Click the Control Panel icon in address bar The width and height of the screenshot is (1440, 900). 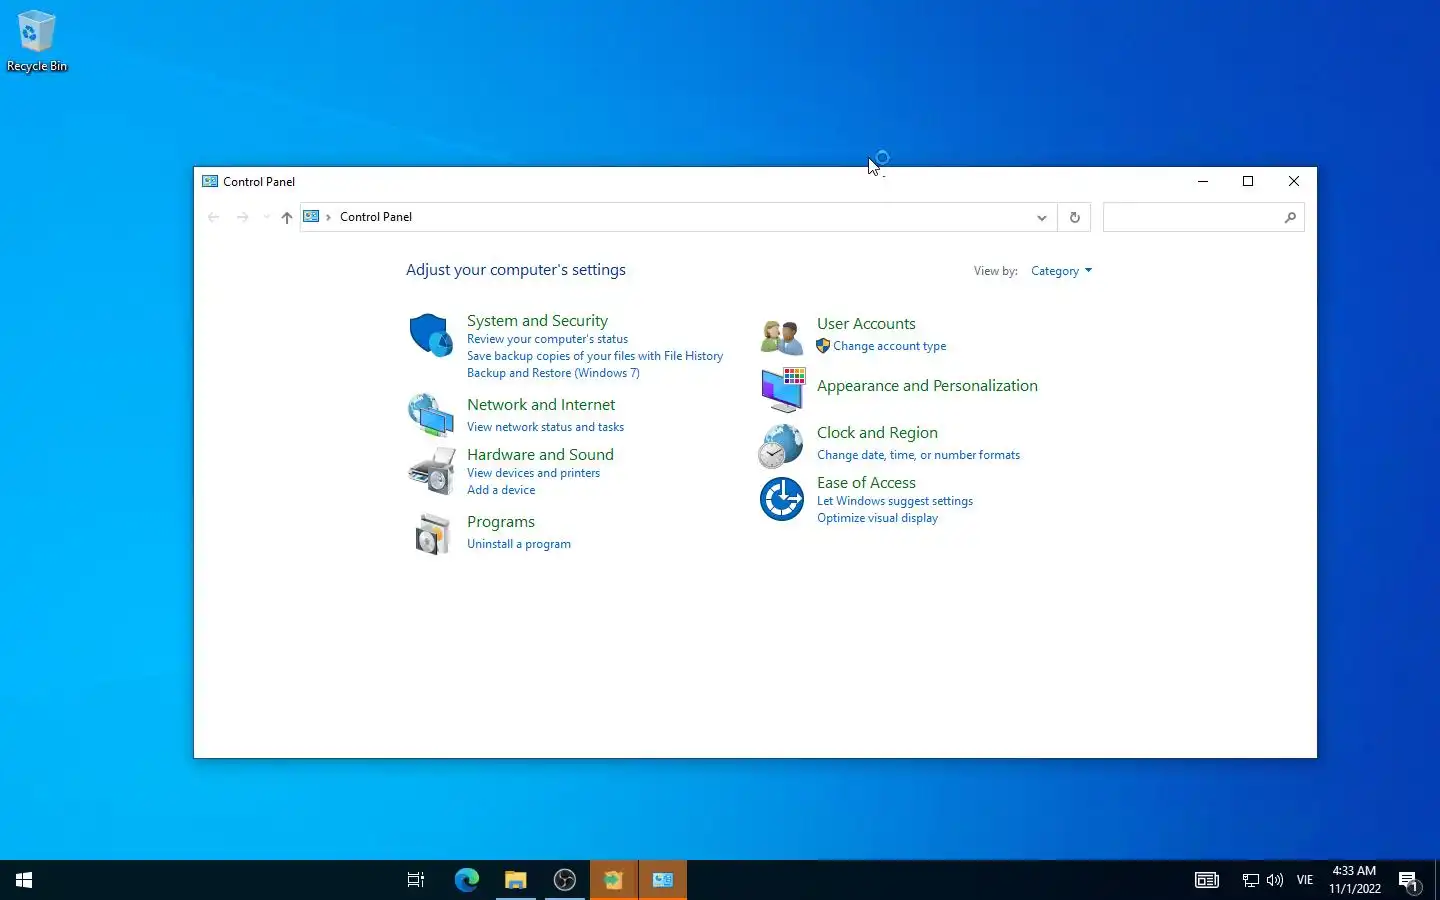311,216
